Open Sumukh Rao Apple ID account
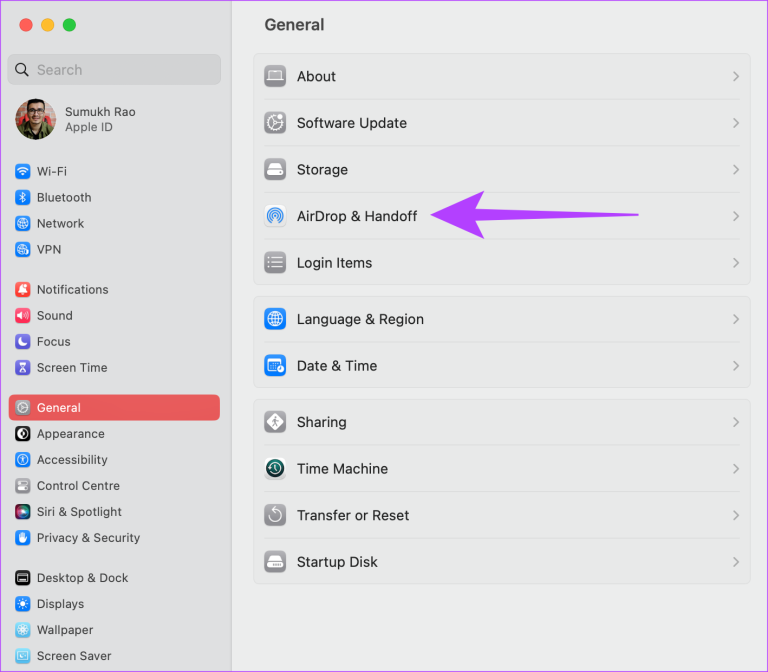This screenshot has height=672, width=768. [x=76, y=119]
